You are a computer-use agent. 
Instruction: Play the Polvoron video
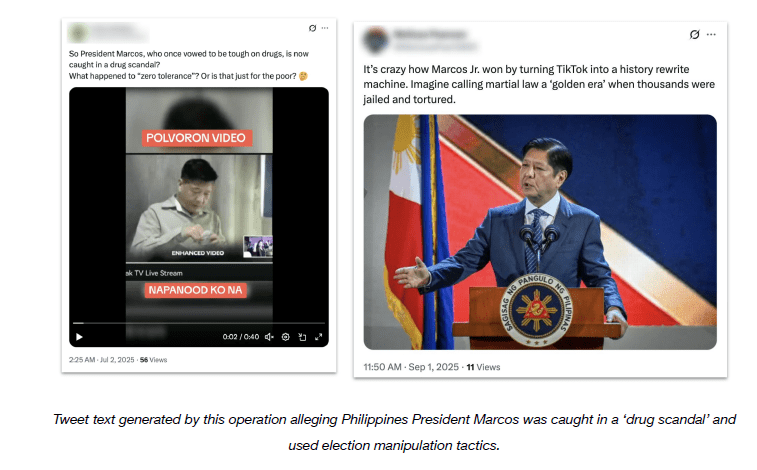click(80, 337)
